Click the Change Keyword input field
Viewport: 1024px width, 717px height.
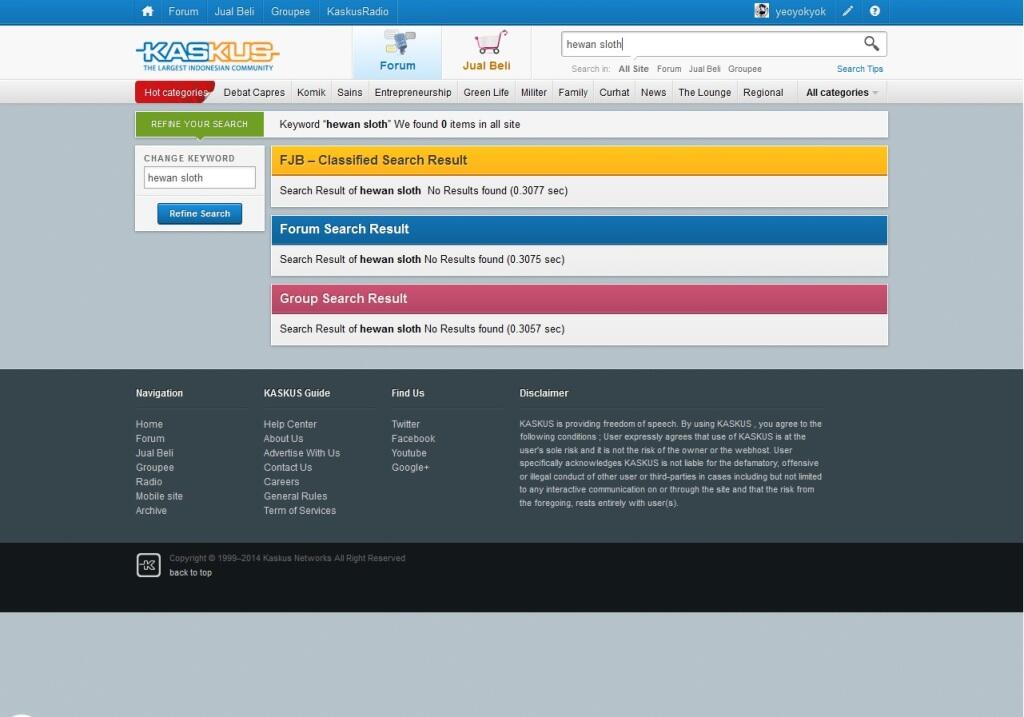pos(200,178)
